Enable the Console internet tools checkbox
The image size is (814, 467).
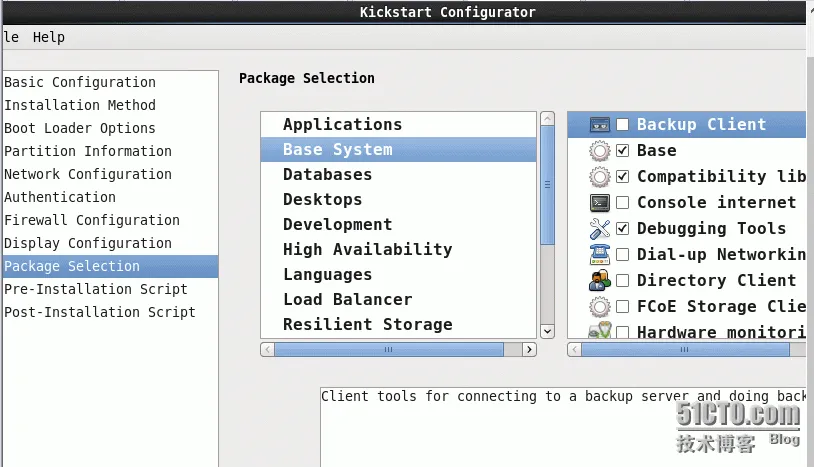pyautogui.click(x=622, y=202)
